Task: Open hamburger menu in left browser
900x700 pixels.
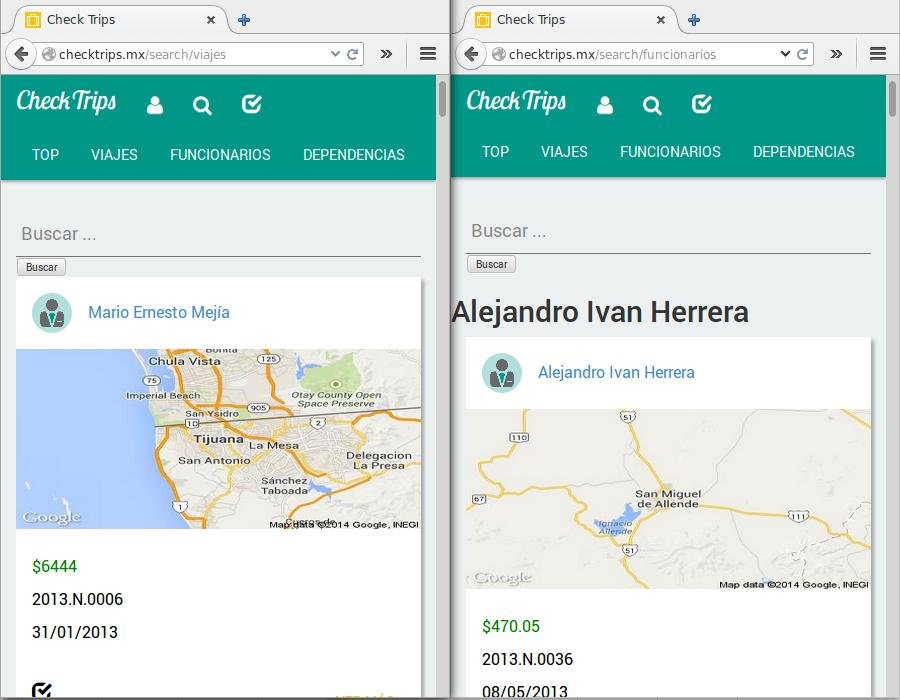Action: [x=428, y=54]
